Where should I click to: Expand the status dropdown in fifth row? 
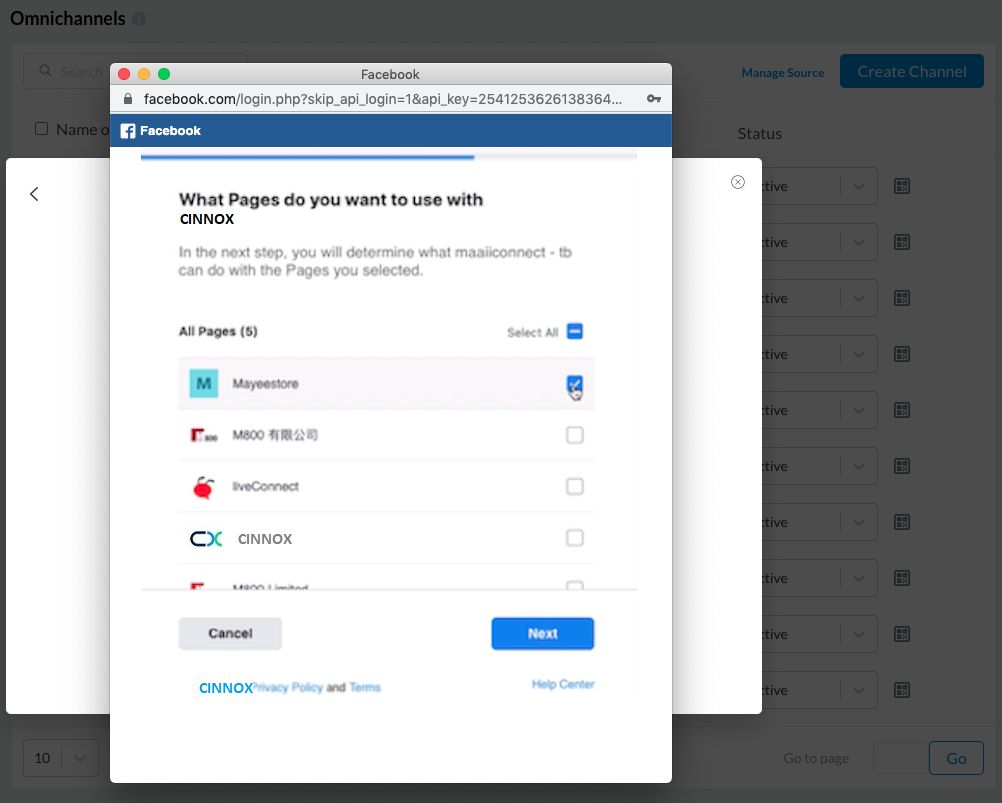pyautogui.click(x=858, y=410)
